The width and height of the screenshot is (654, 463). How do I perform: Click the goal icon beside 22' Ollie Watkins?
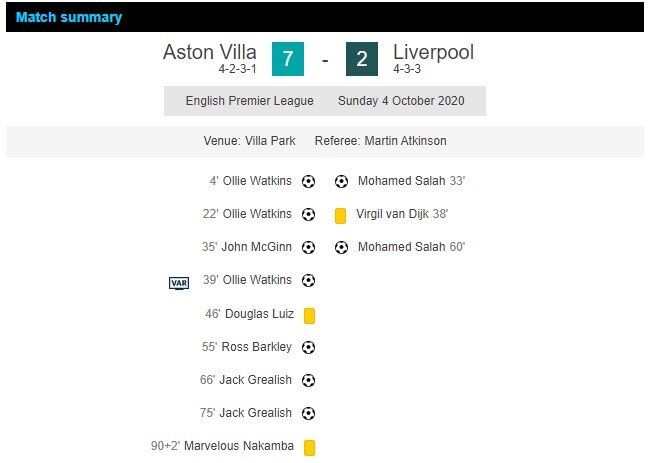[x=309, y=214]
